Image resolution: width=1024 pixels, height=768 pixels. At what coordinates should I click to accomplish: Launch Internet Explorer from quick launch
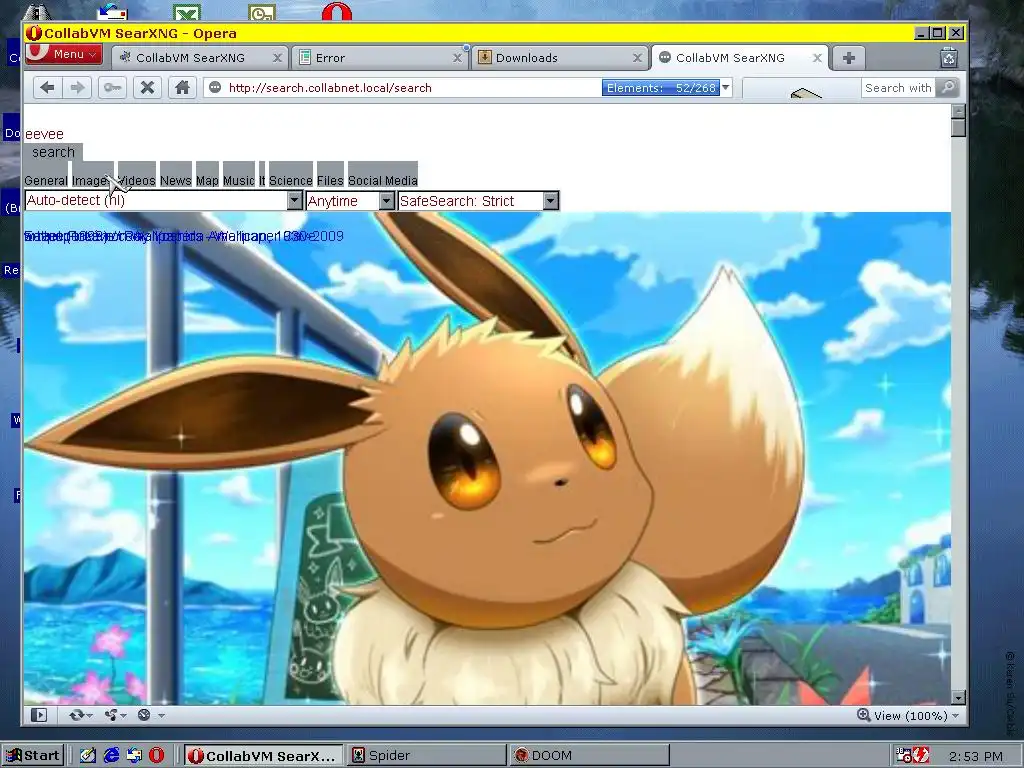[x=112, y=756]
